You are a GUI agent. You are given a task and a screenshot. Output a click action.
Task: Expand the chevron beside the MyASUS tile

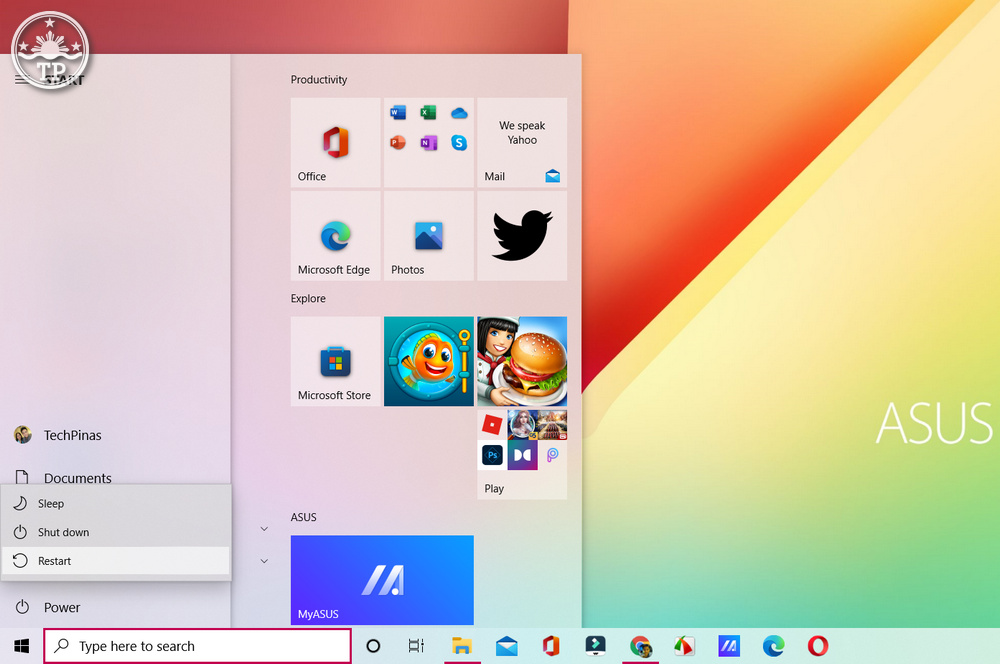pos(264,561)
